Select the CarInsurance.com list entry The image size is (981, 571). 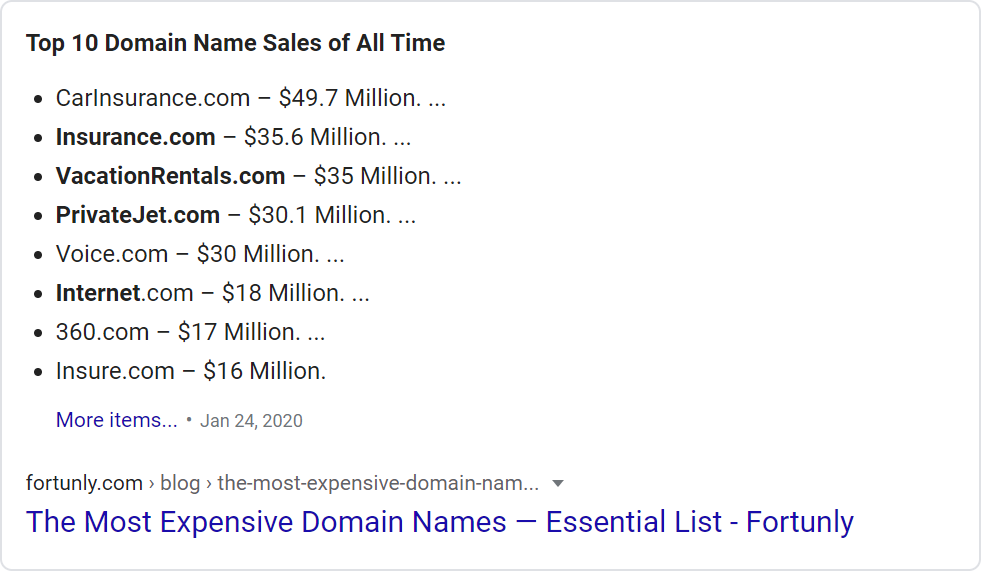[251, 98]
